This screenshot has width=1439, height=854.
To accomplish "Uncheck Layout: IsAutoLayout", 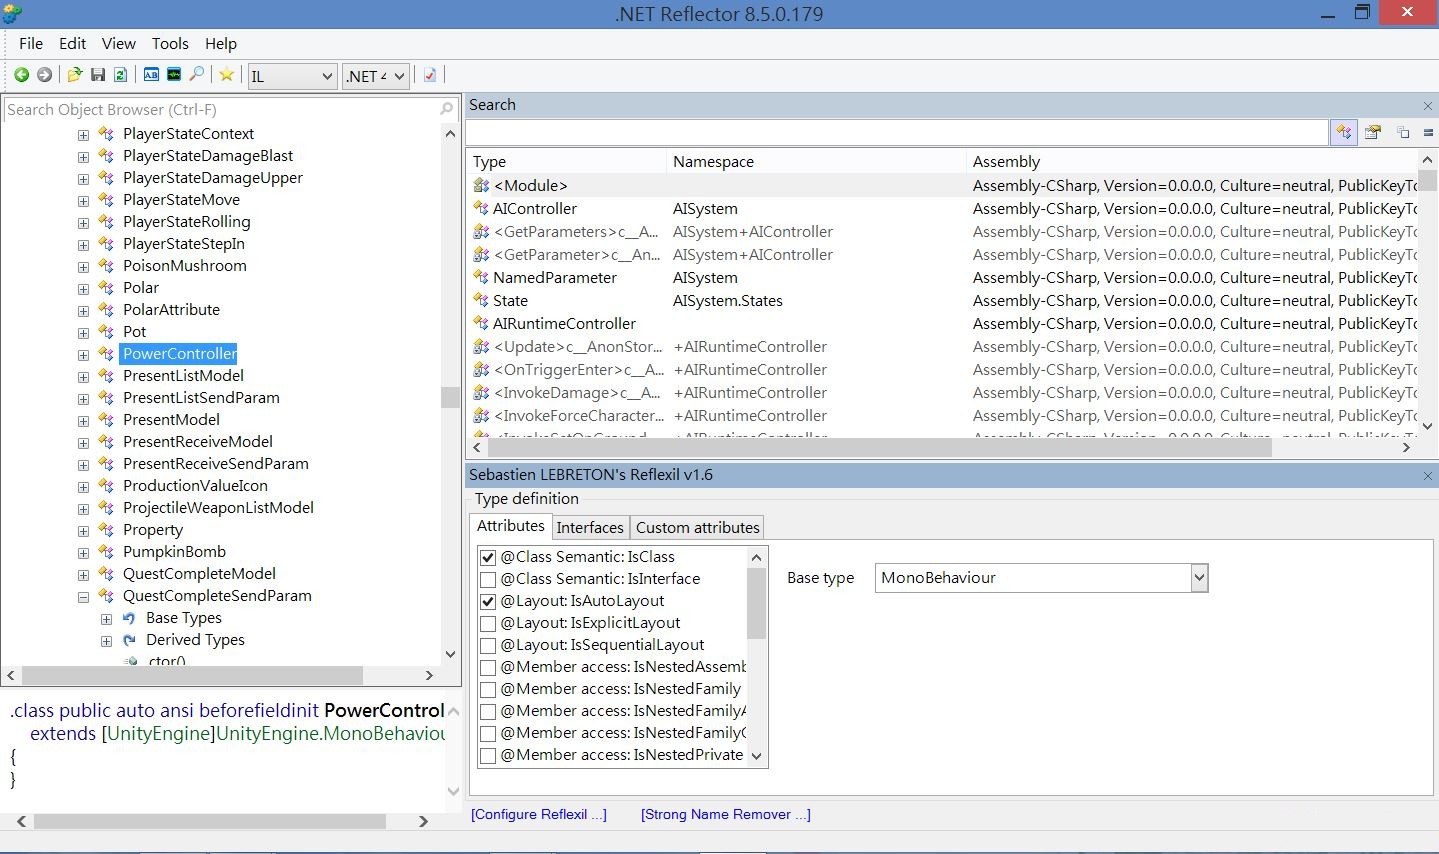I will (x=488, y=601).
